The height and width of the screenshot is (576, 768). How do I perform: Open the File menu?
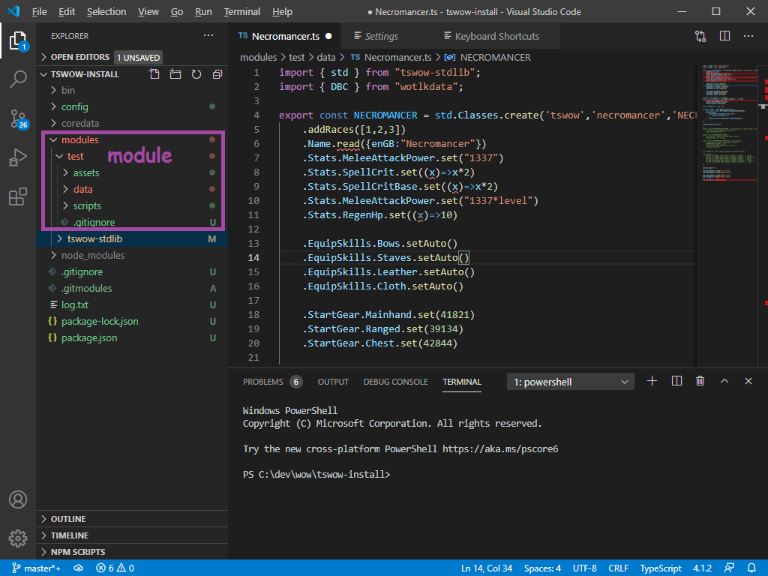pos(39,11)
